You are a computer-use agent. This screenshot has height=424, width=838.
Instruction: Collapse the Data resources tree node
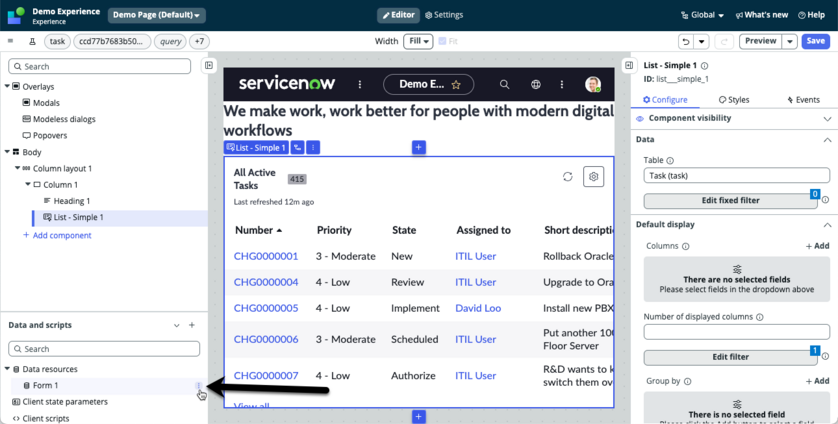pyautogui.click(x=7, y=369)
